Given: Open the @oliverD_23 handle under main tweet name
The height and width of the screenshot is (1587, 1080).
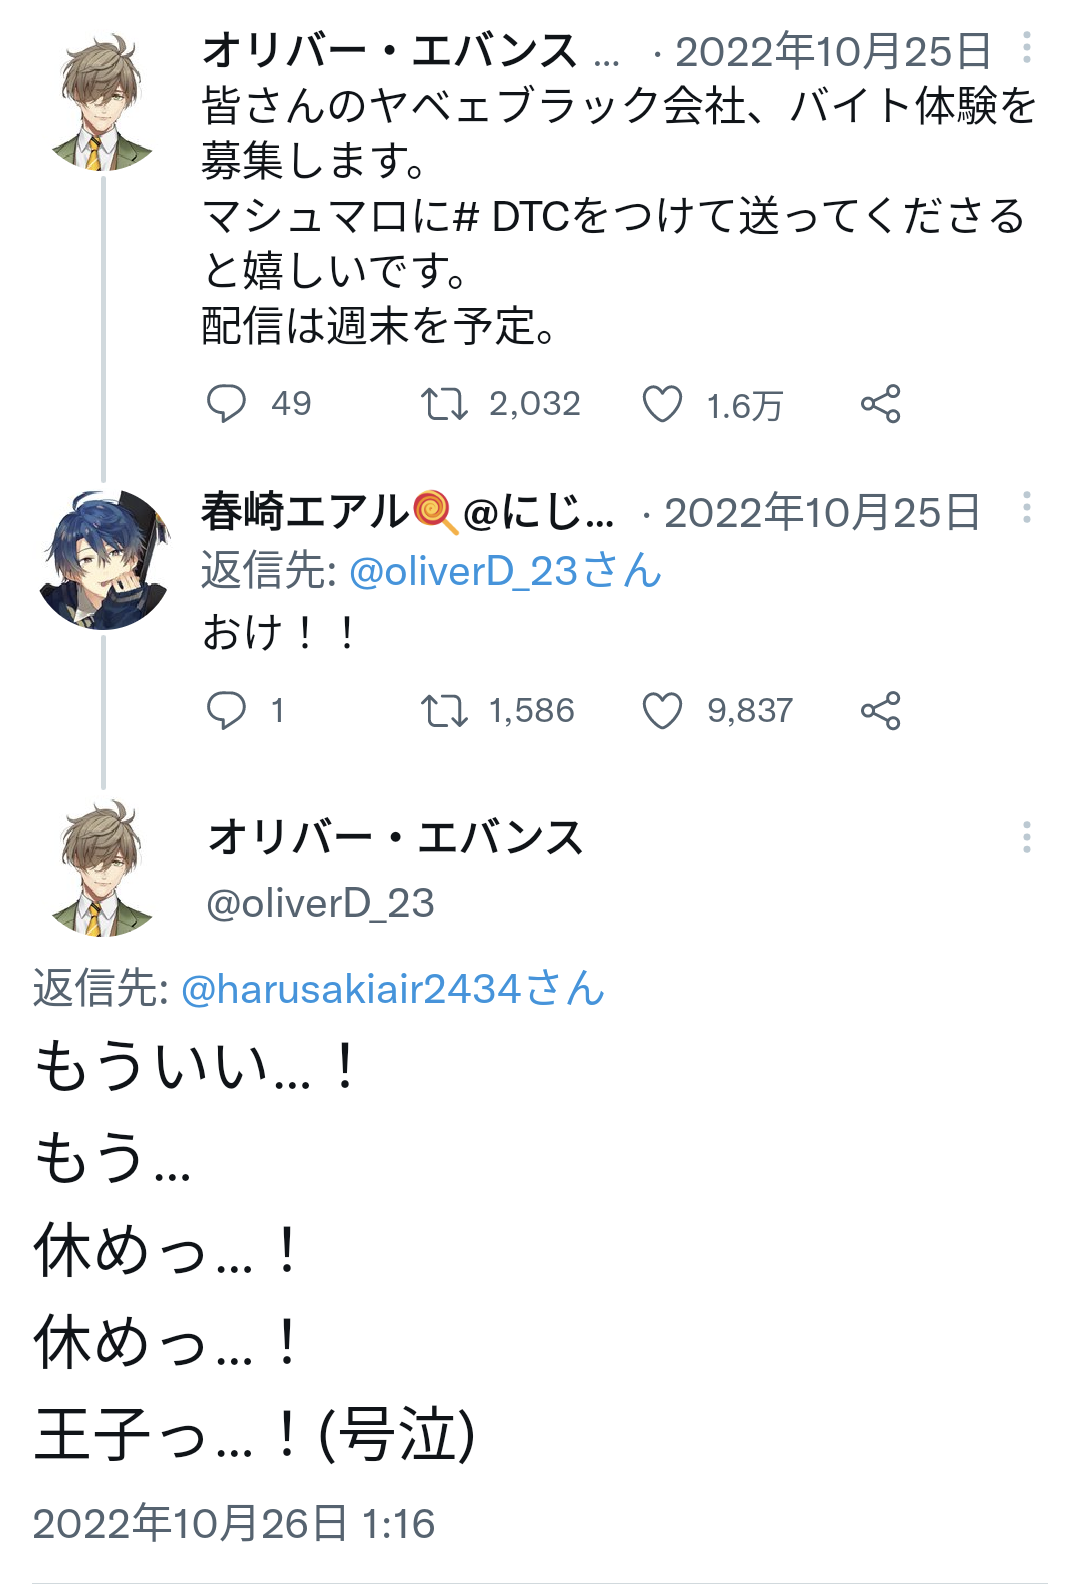Looking at the screenshot, I should pyautogui.click(x=320, y=903).
